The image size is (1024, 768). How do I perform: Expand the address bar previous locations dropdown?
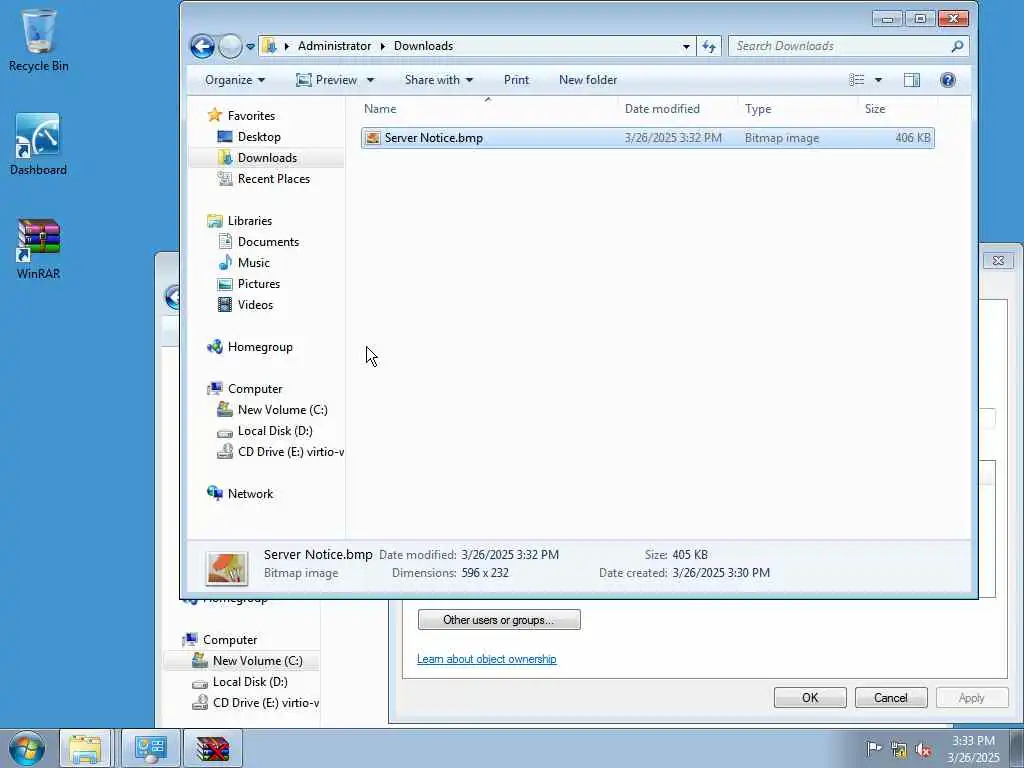686,46
